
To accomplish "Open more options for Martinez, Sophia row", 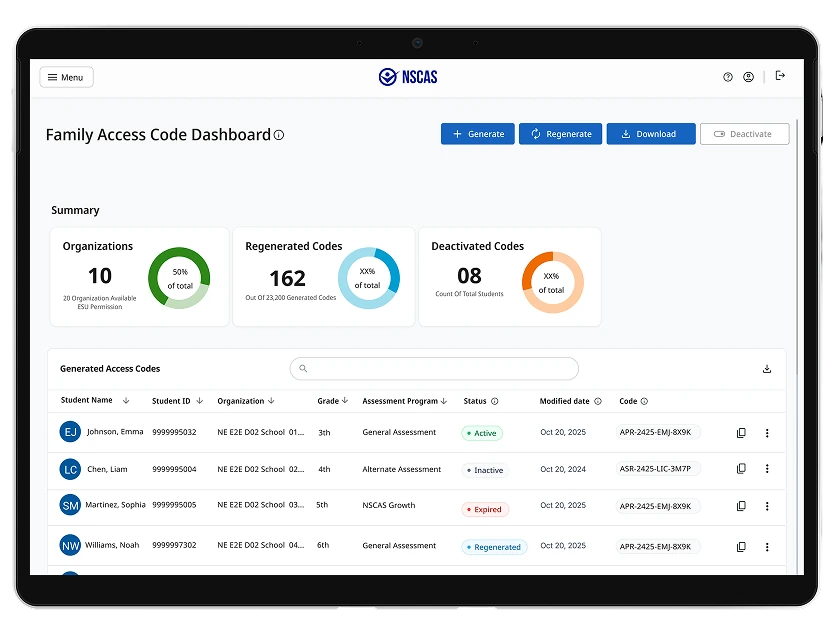I will point(767,506).
